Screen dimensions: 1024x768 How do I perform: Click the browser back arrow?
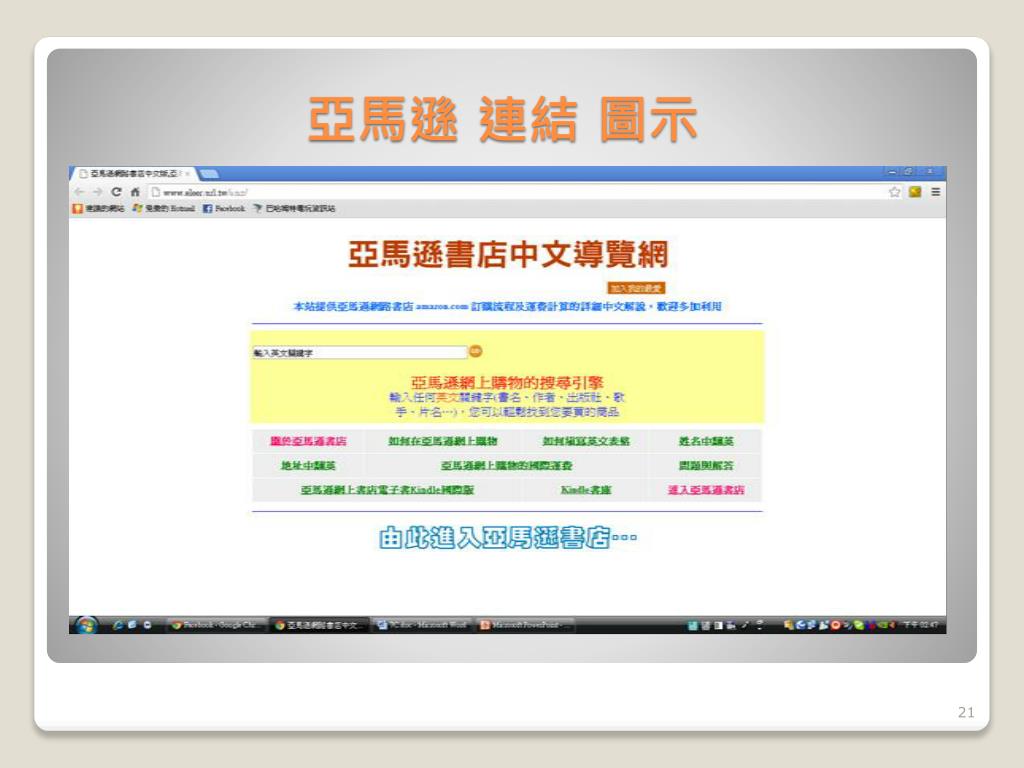[x=79, y=192]
